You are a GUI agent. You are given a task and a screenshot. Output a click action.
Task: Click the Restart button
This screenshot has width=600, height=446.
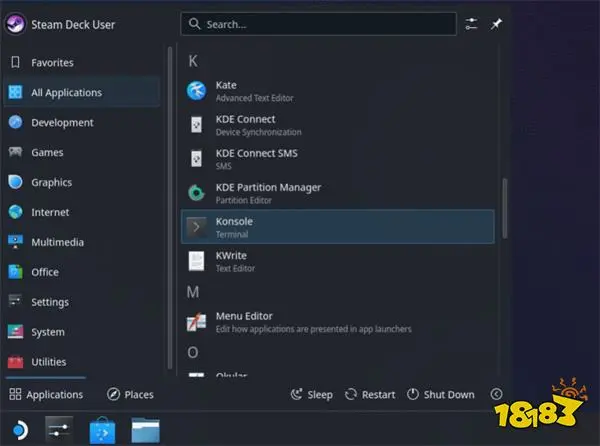pyautogui.click(x=369, y=395)
